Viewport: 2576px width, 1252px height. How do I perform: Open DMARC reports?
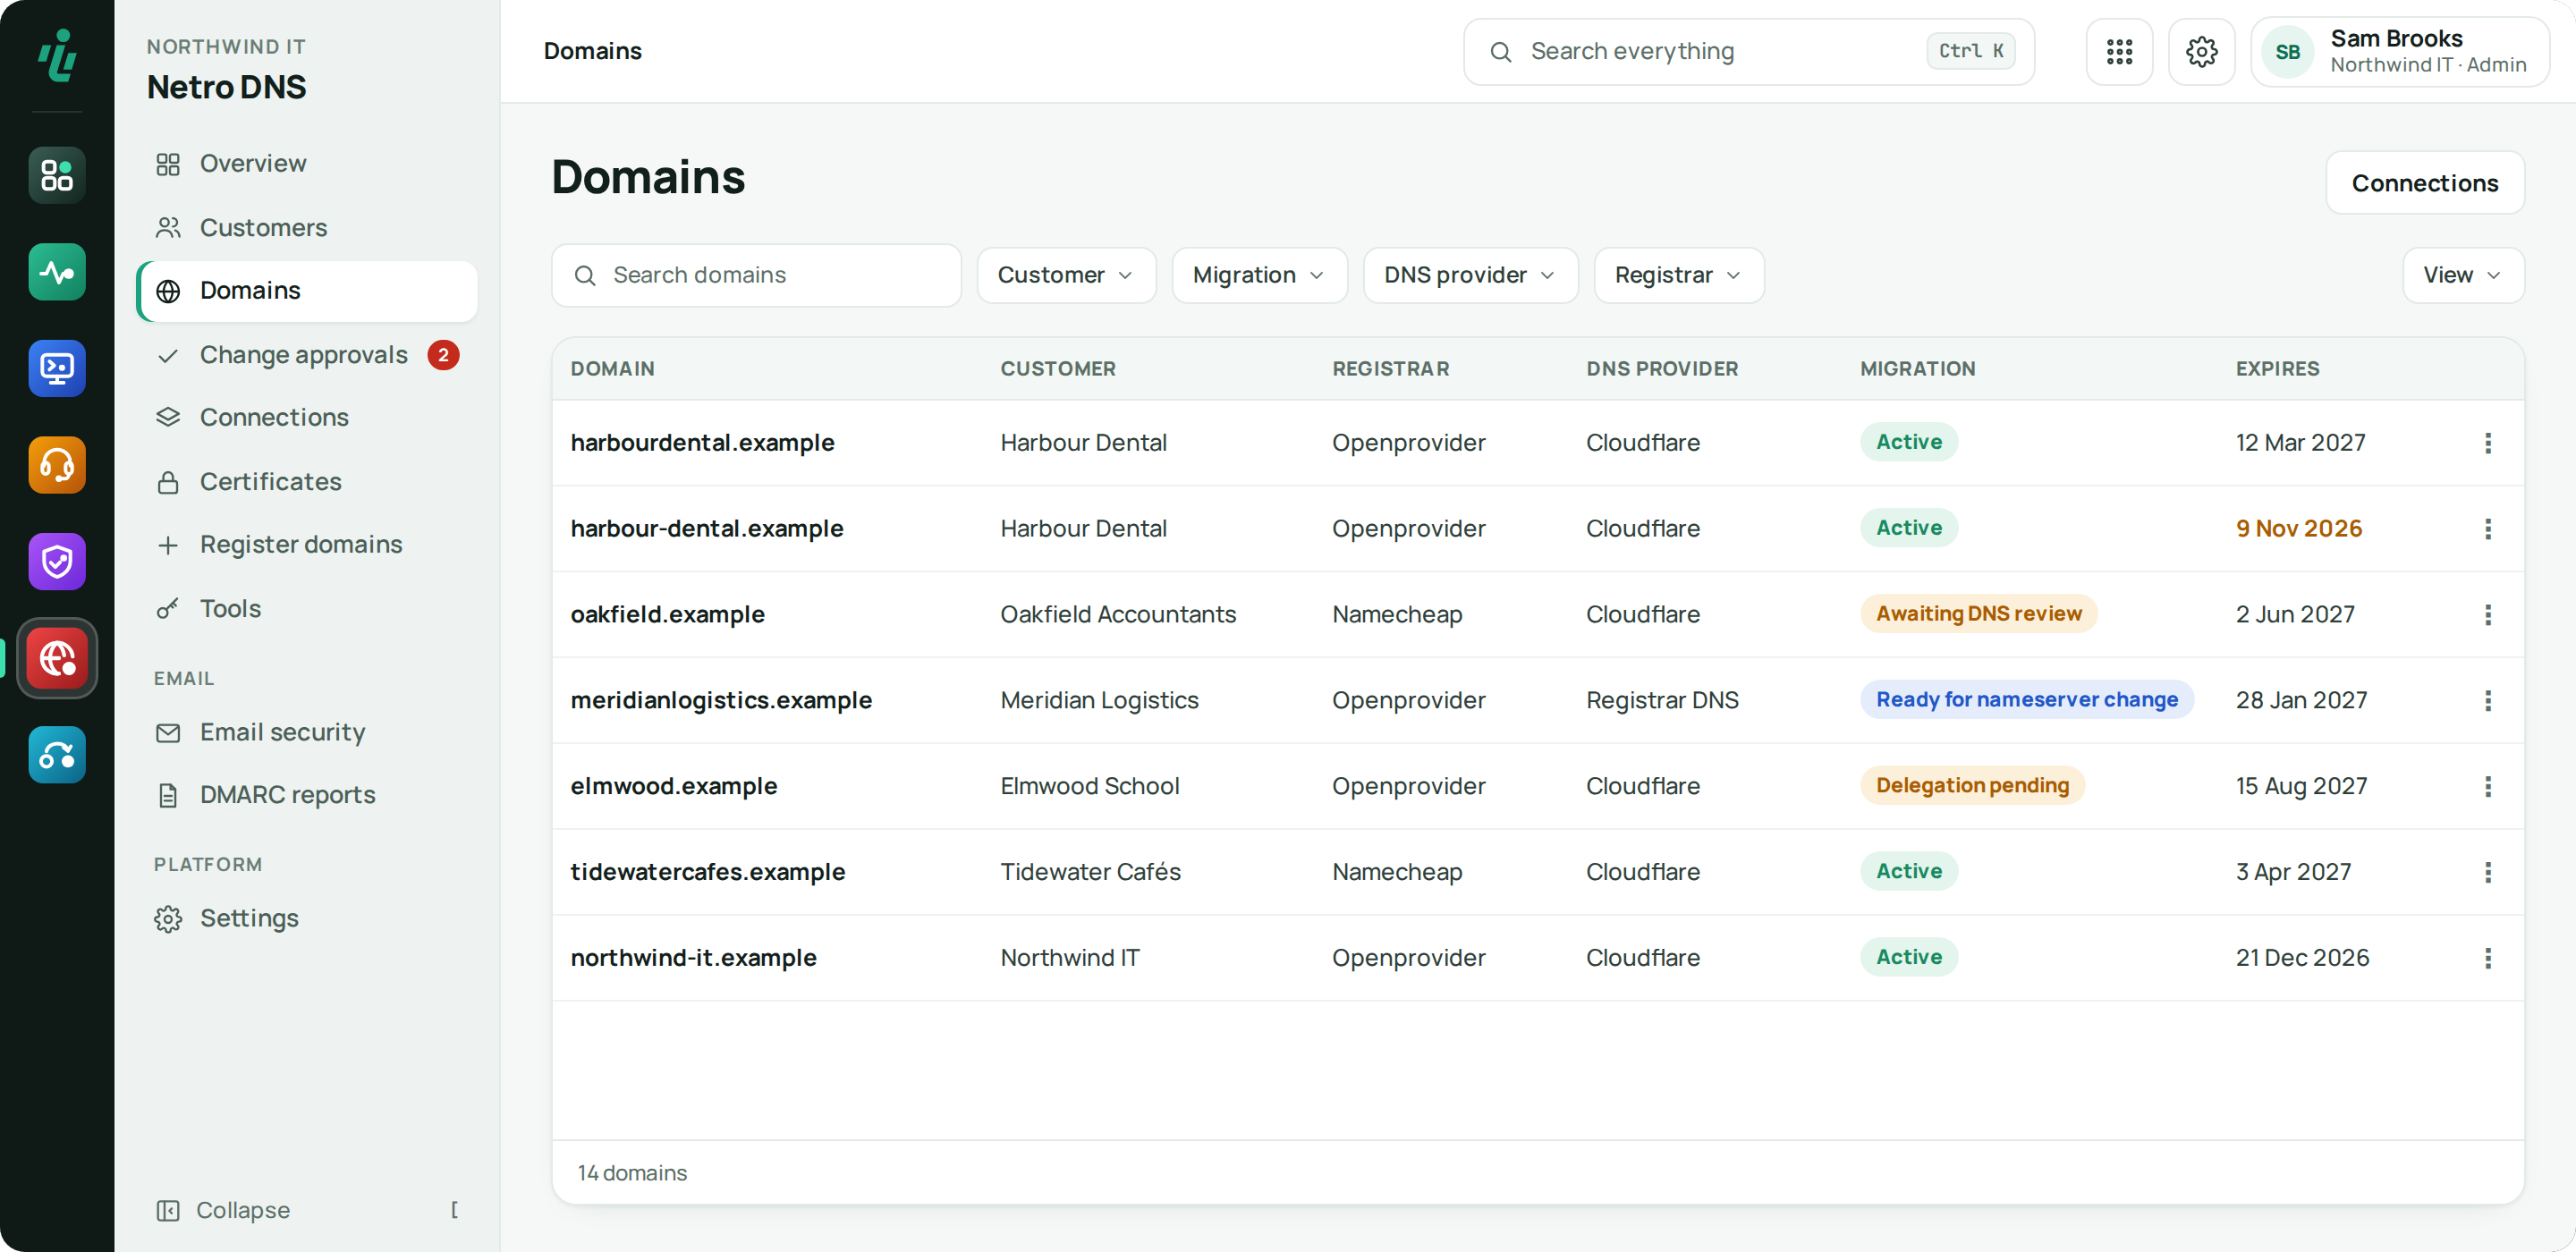[x=307, y=795]
